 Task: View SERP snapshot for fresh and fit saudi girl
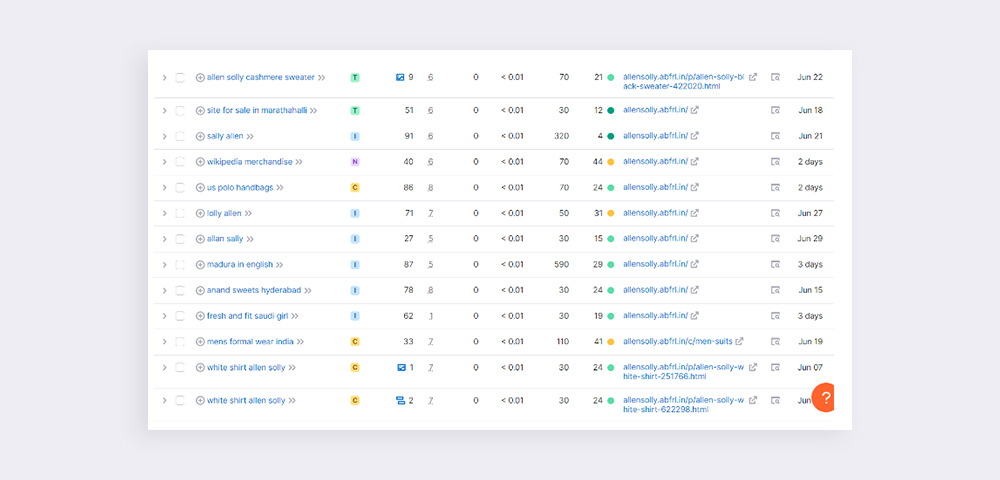pos(776,316)
